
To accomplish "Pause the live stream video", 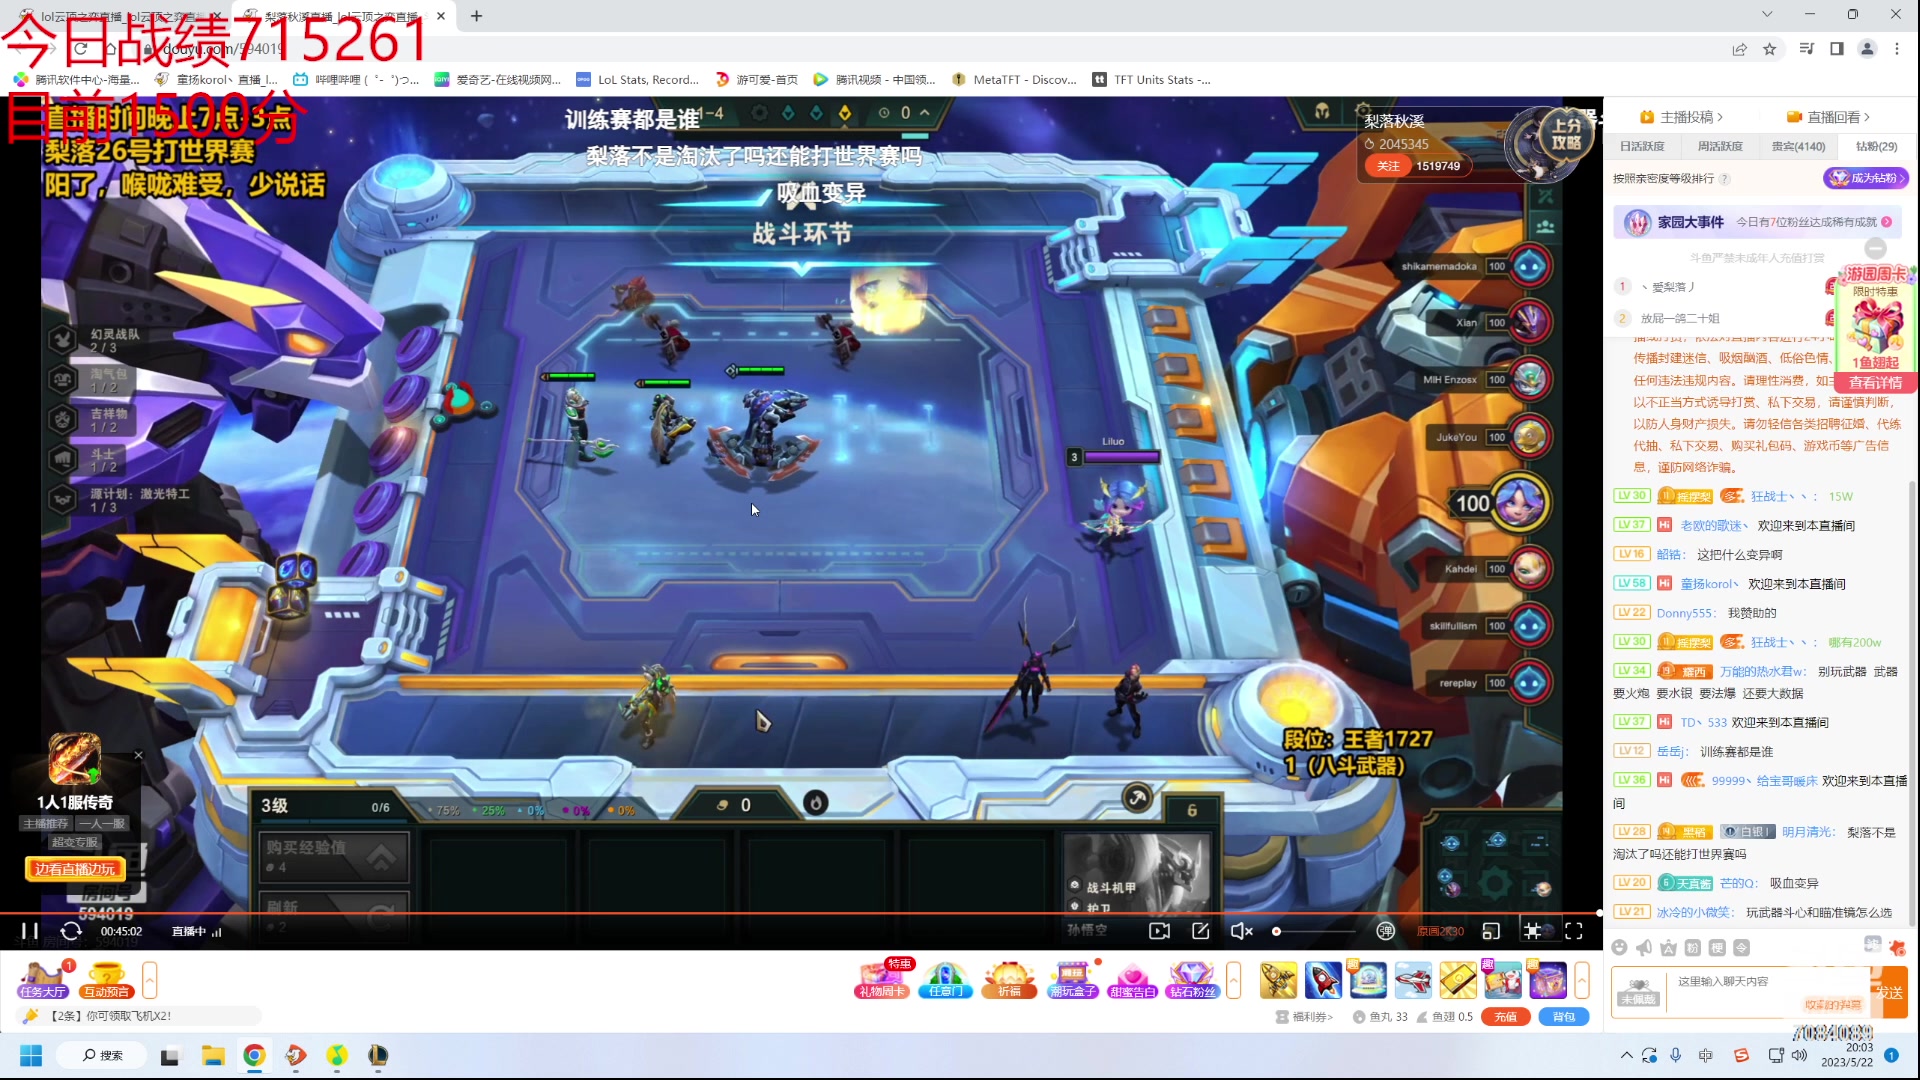I will click(29, 931).
